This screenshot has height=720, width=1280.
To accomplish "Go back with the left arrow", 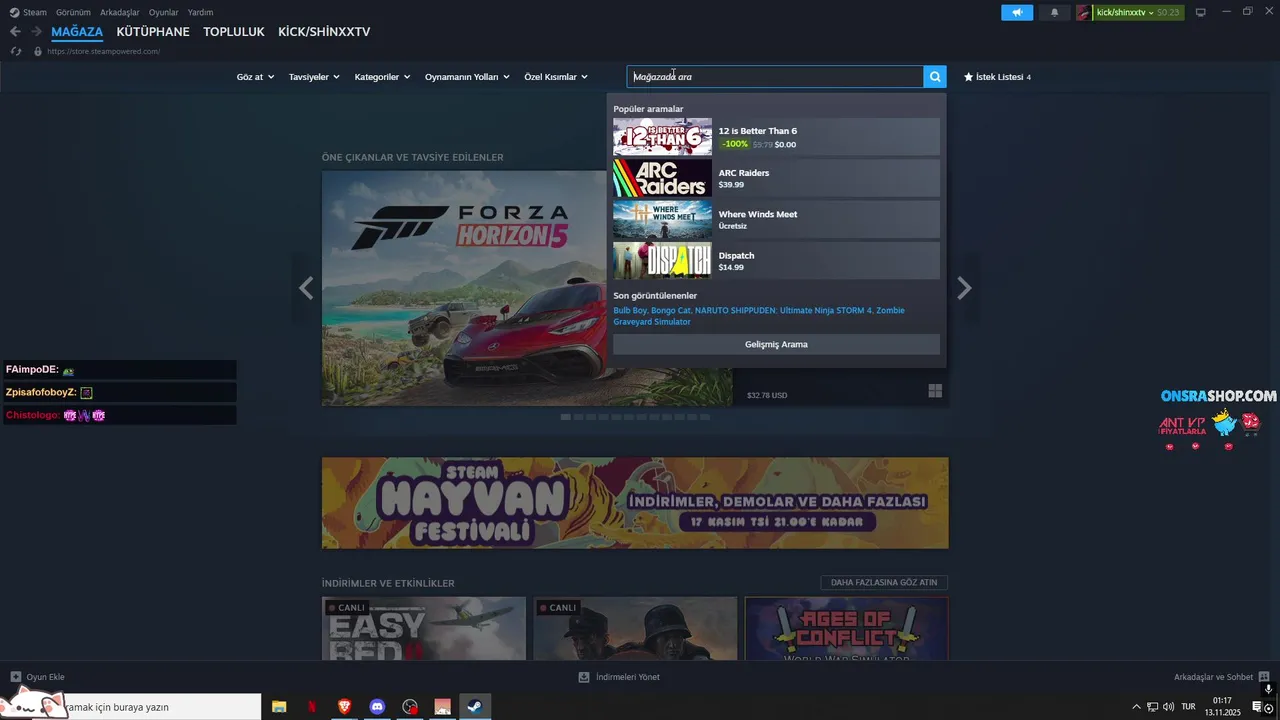I will pyautogui.click(x=15, y=32).
